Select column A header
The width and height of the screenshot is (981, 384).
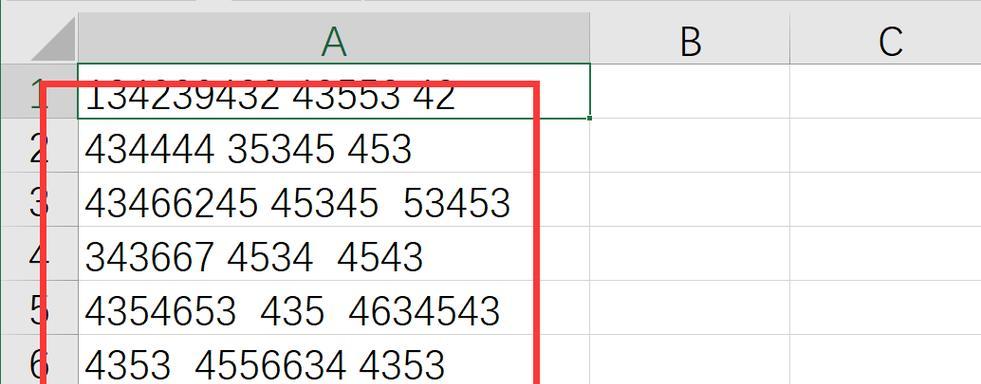click(333, 38)
